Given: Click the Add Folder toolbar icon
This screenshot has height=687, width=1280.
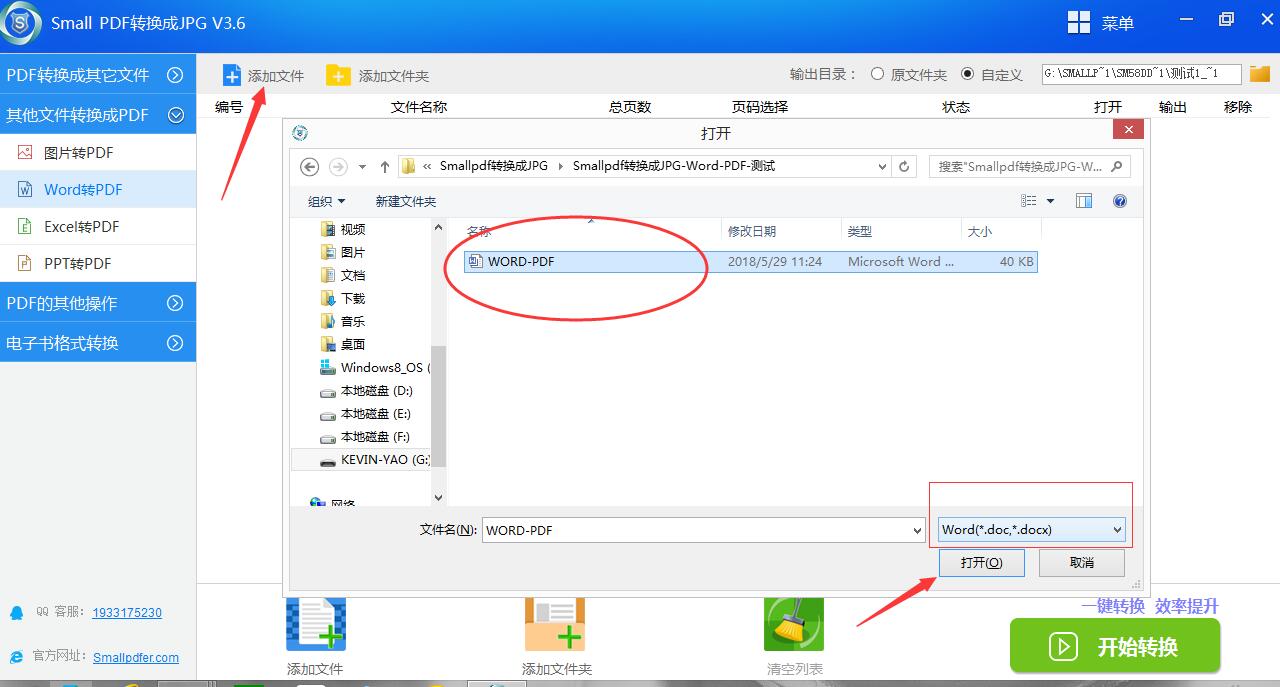Looking at the screenshot, I should coord(338,75).
